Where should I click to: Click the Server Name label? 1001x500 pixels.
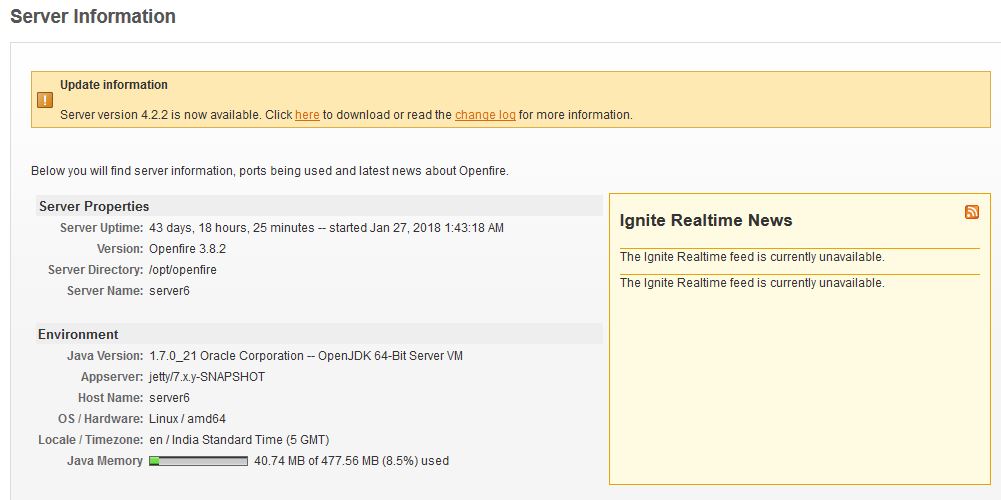(105, 291)
